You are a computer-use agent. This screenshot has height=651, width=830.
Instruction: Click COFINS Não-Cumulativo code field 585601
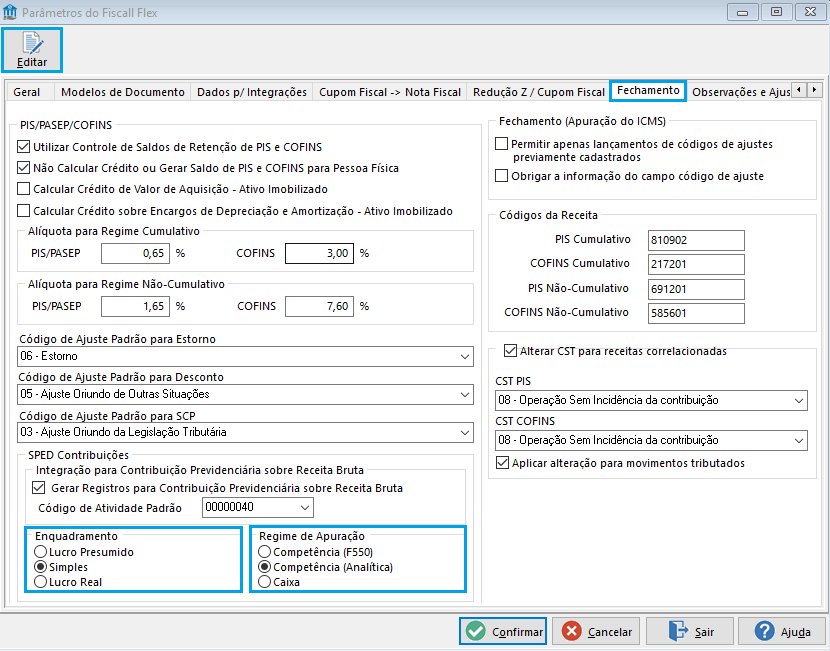tap(696, 313)
